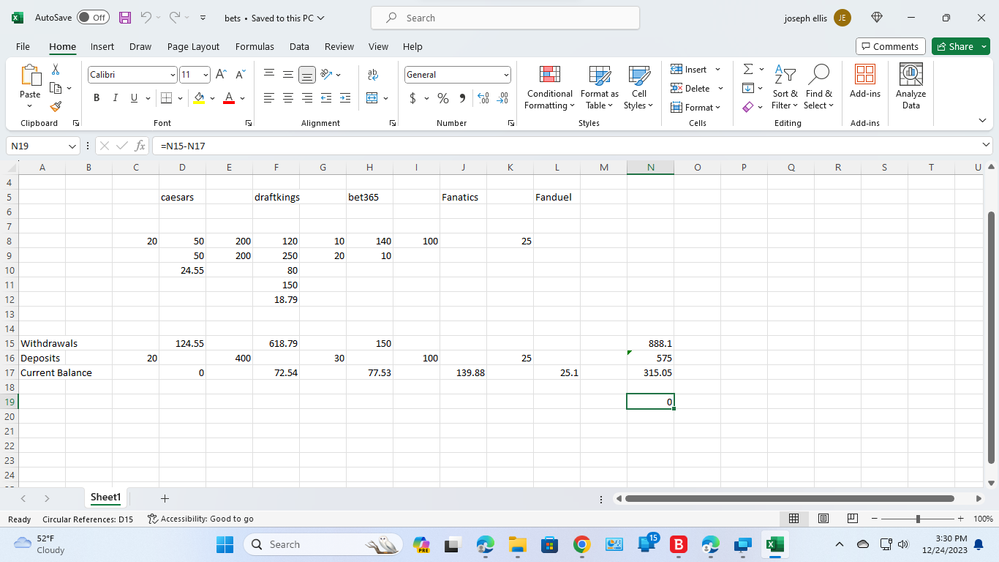
Task: Toggle Center horizontal alignment
Action: [x=288, y=97]
